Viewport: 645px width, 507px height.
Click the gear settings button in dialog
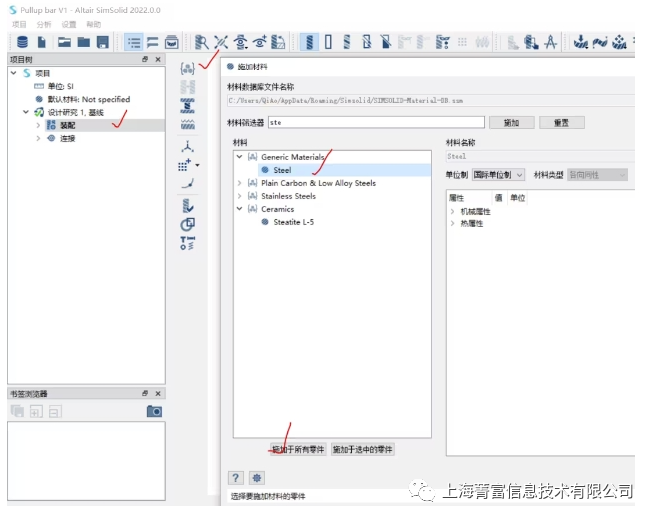coord(257,477)
